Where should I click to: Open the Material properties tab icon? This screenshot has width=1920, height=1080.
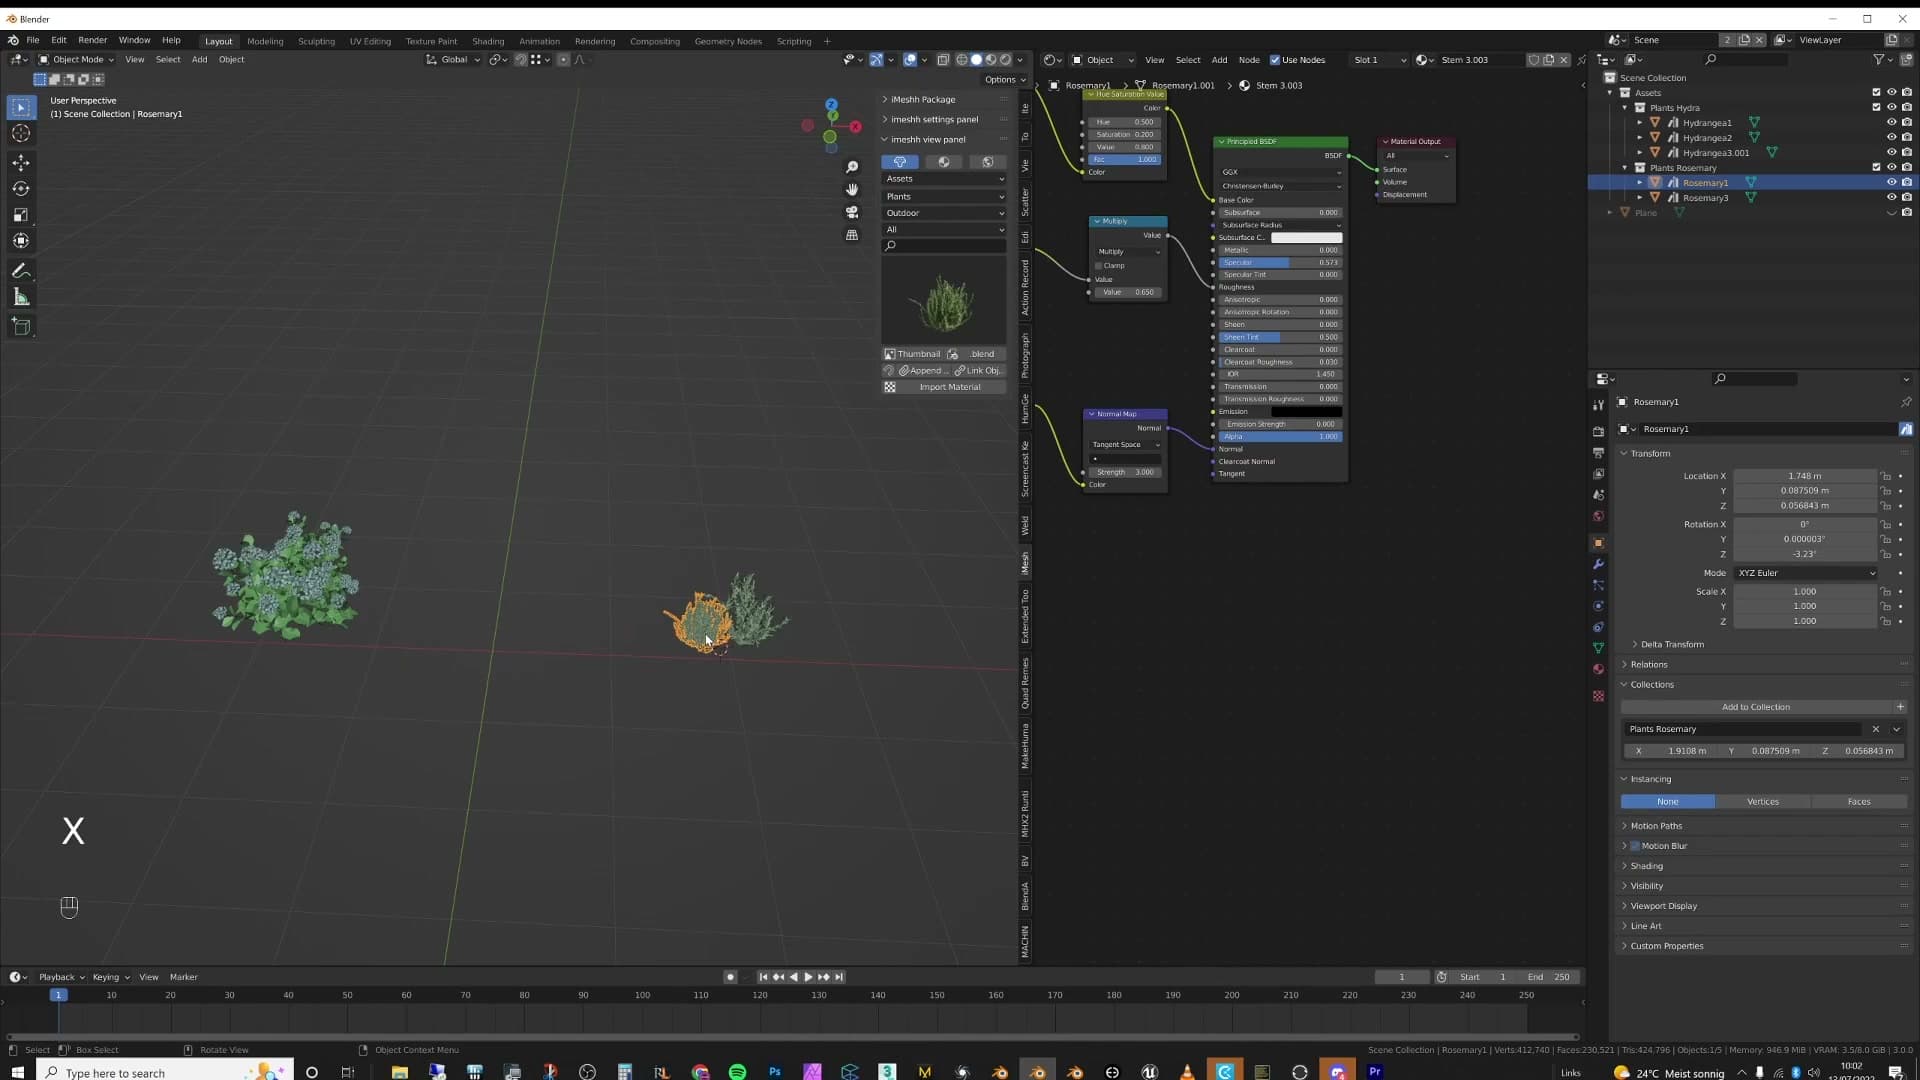pos(1598,669)
